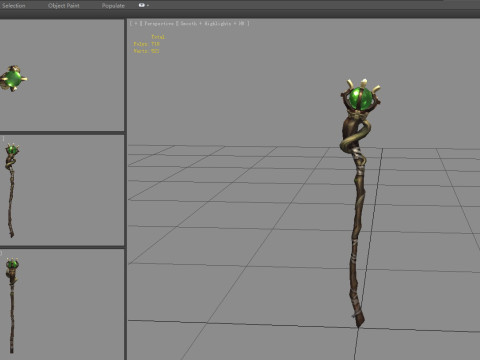Click the yellow Polys count text
This screenshot has height=360, width=480.
click(147, 44)
